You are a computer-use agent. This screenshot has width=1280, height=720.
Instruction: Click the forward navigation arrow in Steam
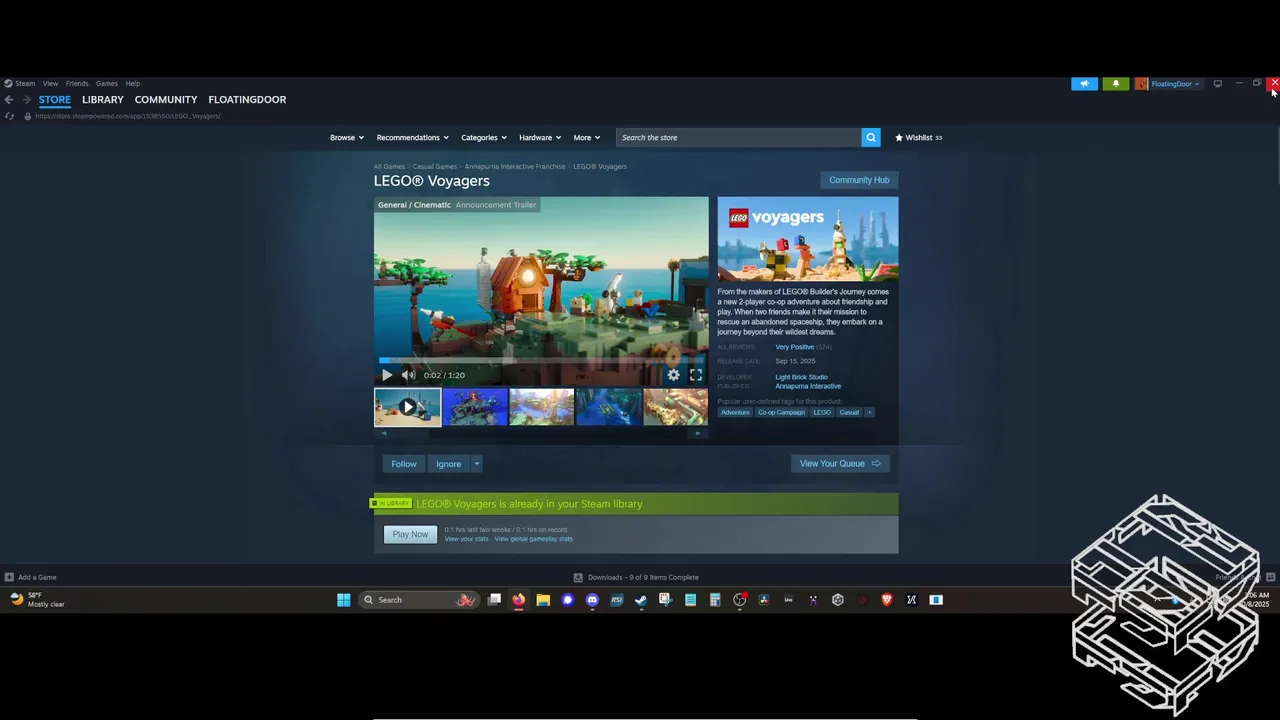[x=25, y=100]
